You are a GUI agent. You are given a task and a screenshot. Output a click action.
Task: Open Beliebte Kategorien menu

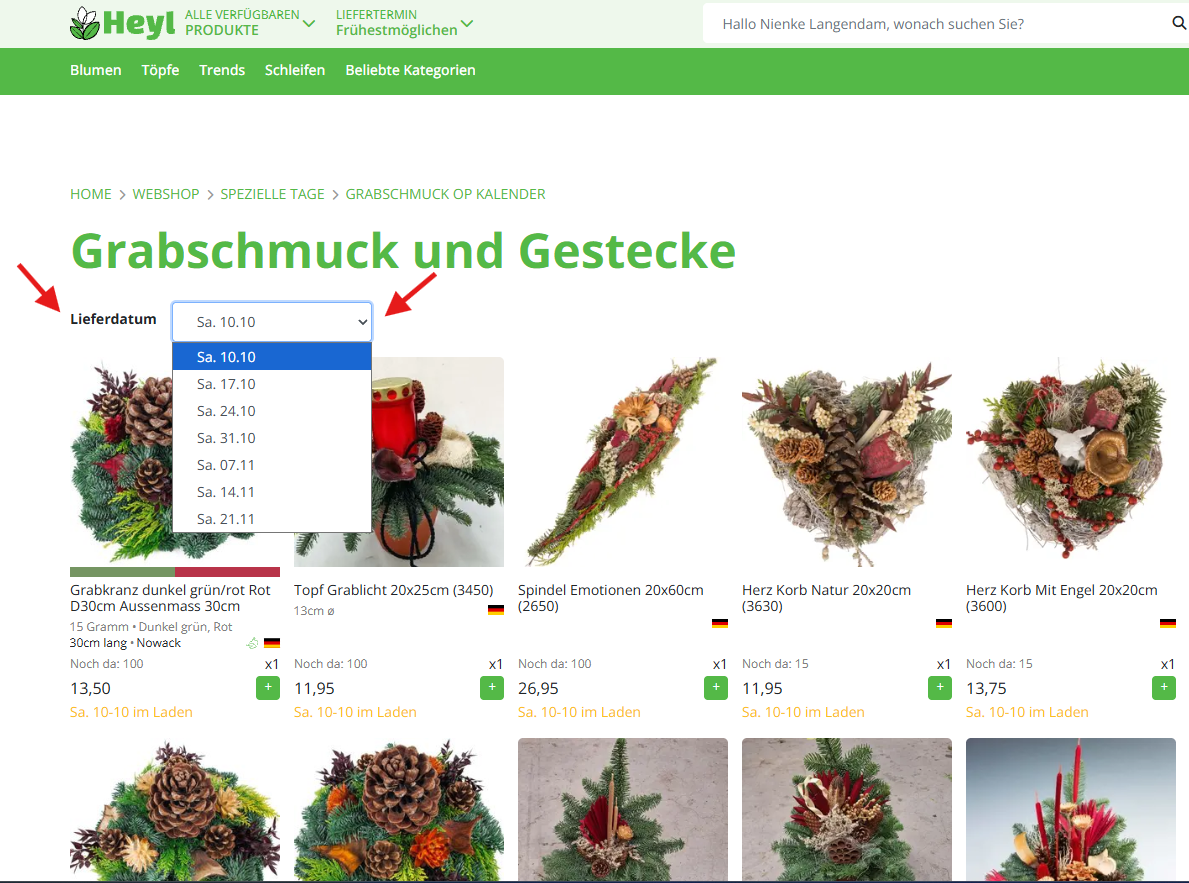(x=410, y=70)
